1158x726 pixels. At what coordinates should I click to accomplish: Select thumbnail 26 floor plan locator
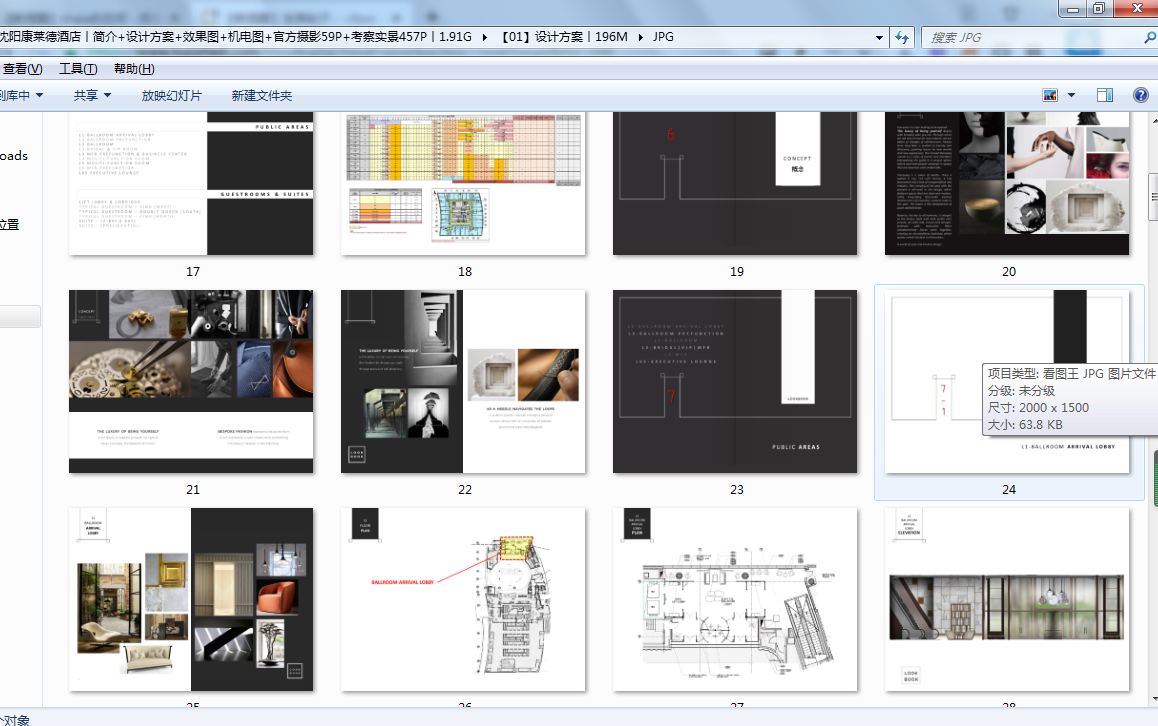point(463,599)
